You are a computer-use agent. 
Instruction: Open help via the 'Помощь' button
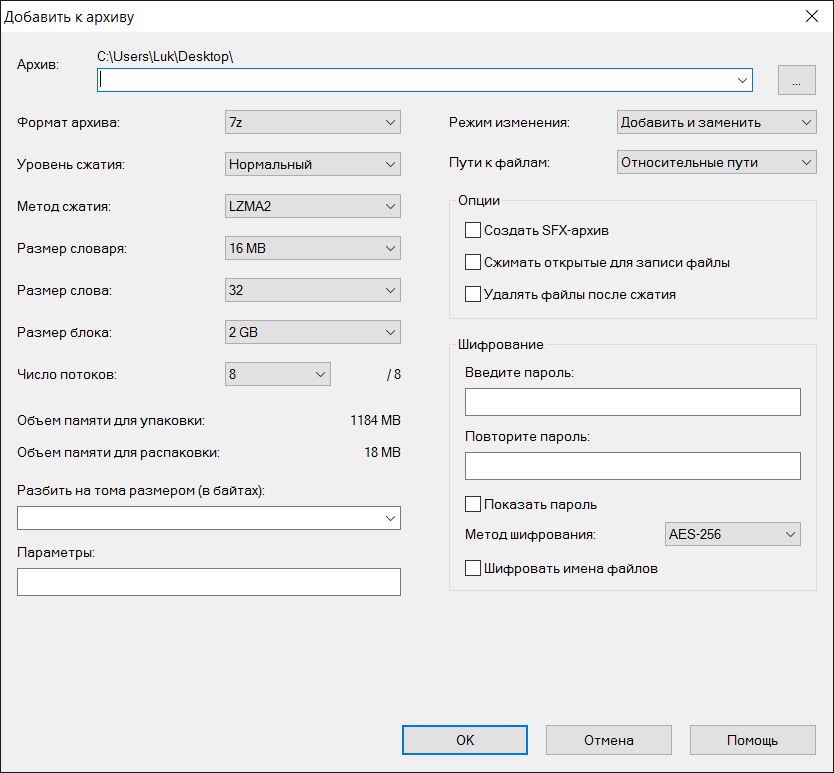click(753, 740)
